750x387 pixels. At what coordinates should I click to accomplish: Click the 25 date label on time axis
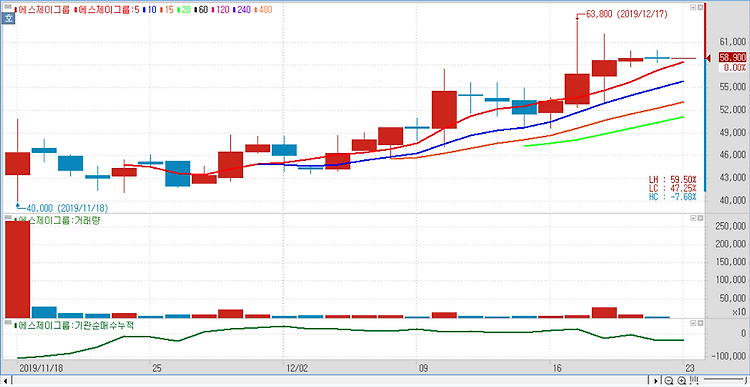(x=157, y=369)
